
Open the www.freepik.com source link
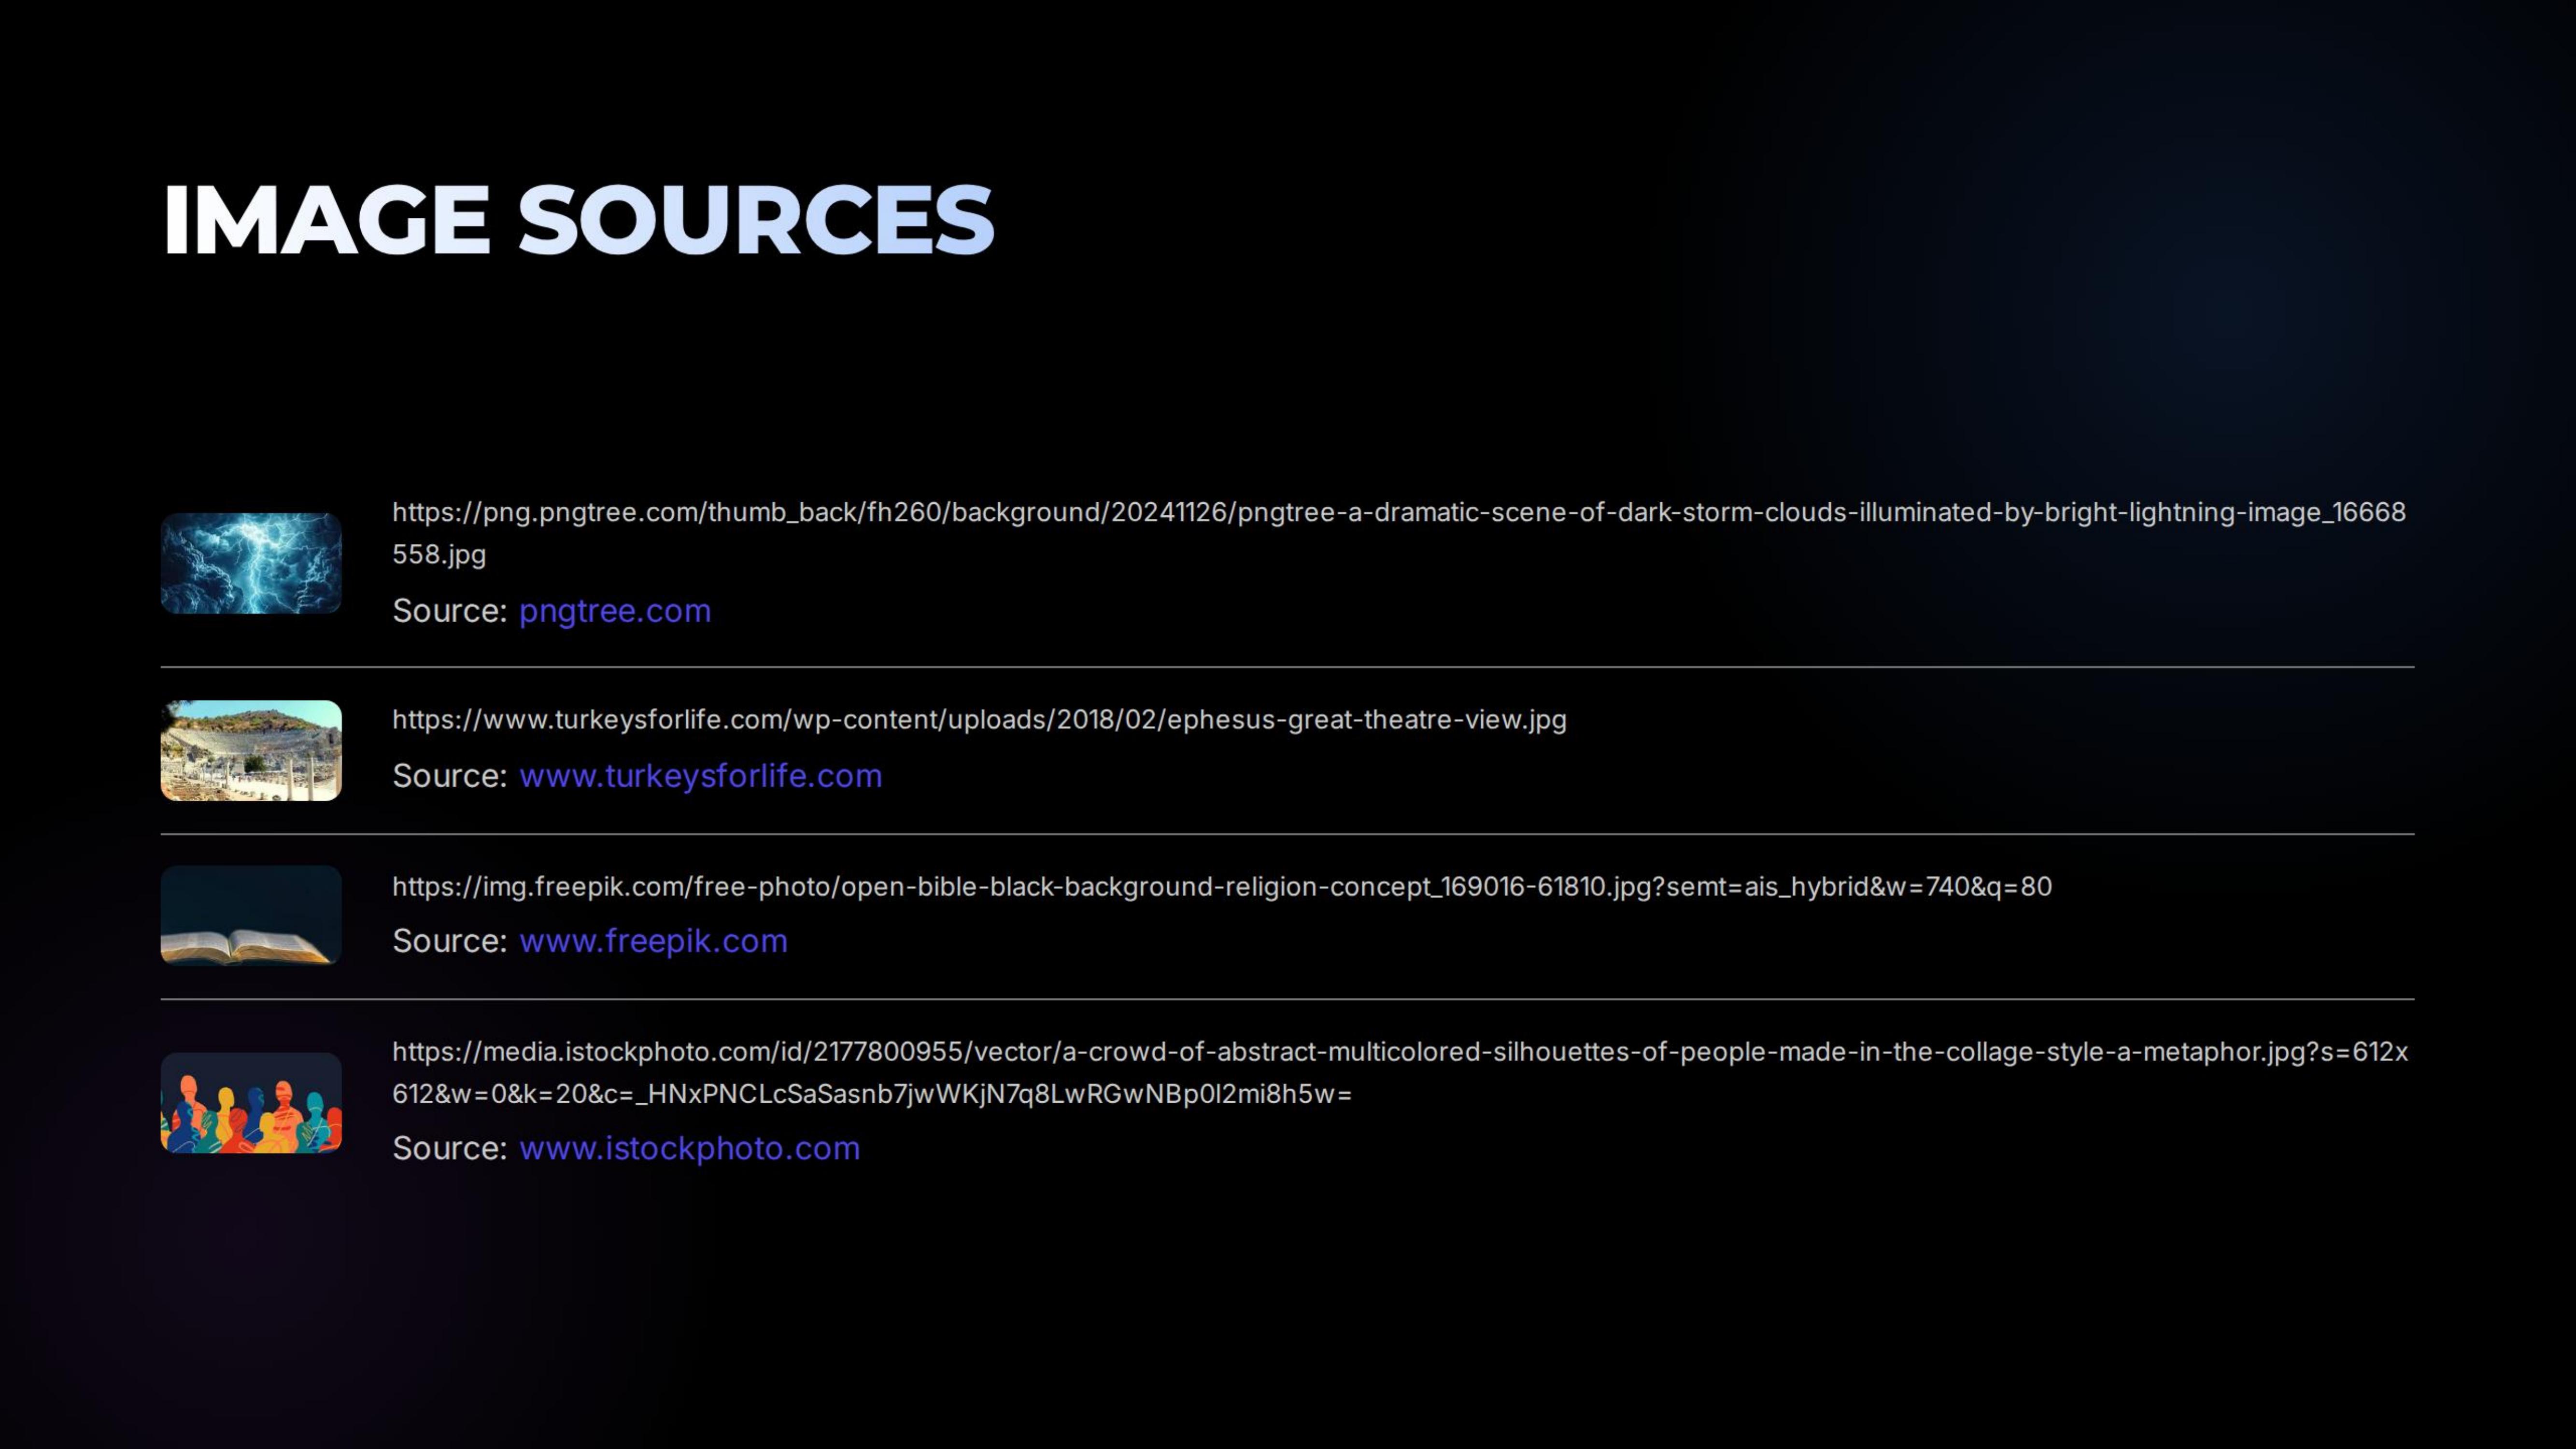point(653,941)
